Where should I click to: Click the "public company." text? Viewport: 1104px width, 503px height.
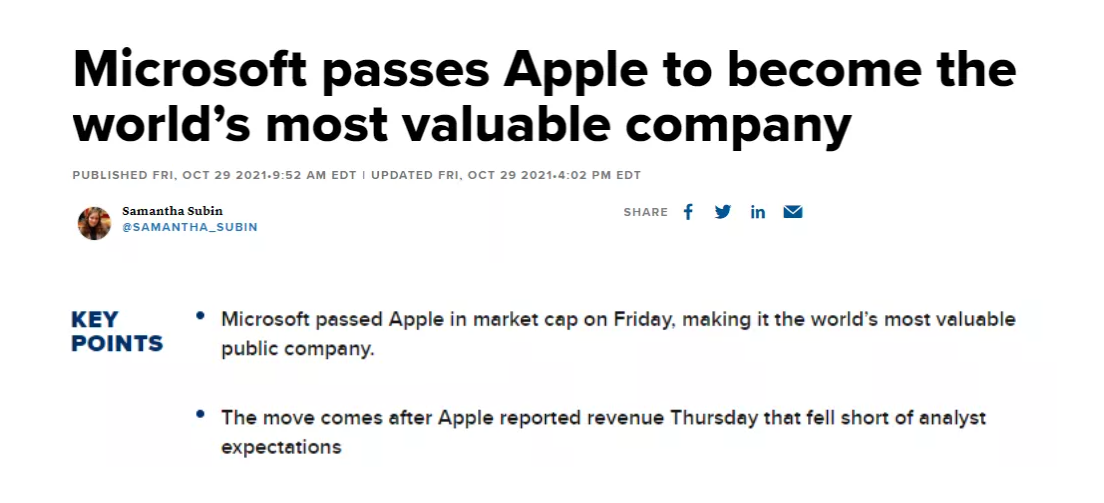tap(296, 350)
